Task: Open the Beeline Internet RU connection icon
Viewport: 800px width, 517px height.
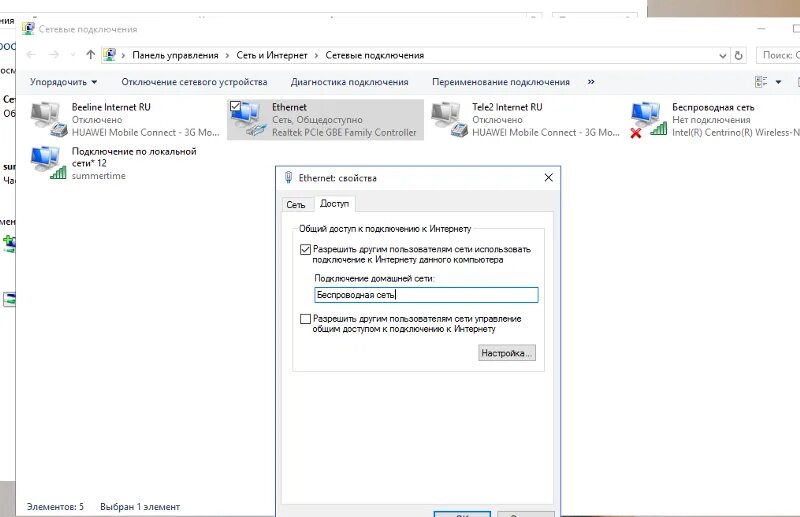Action: point(49,119)
